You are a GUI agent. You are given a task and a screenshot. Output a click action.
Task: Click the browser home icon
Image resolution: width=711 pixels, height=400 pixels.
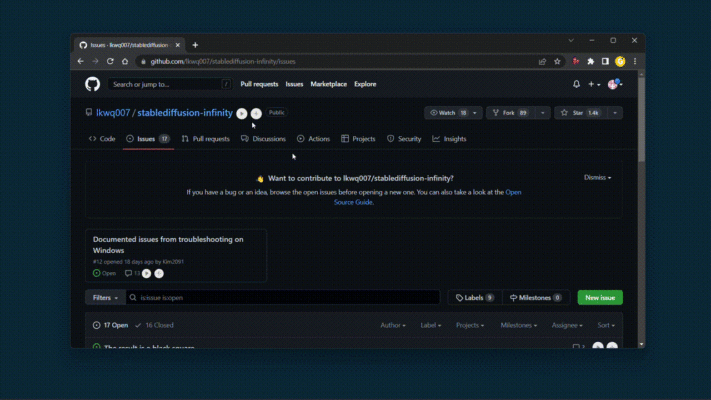click(x=125, y=61)
